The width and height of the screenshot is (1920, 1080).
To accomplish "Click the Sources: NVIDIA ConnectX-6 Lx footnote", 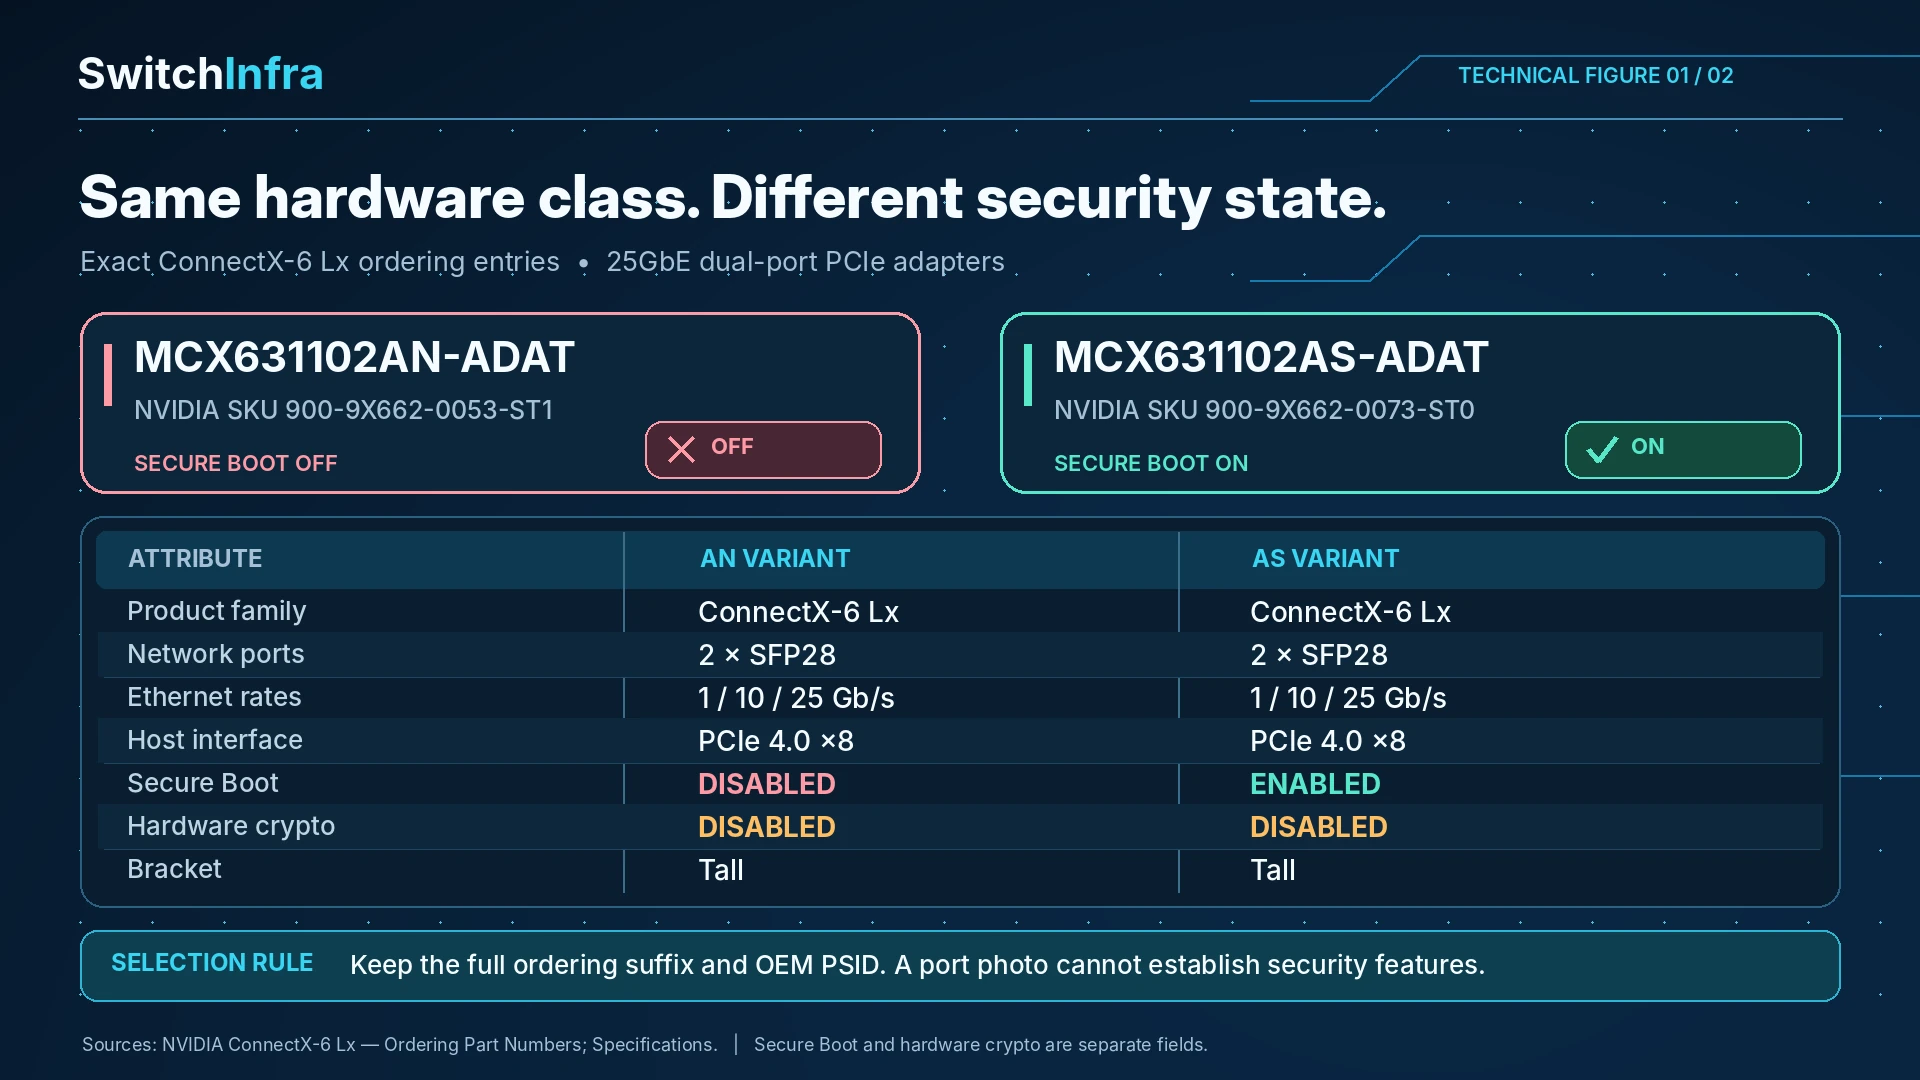I will pos(400,1044).
